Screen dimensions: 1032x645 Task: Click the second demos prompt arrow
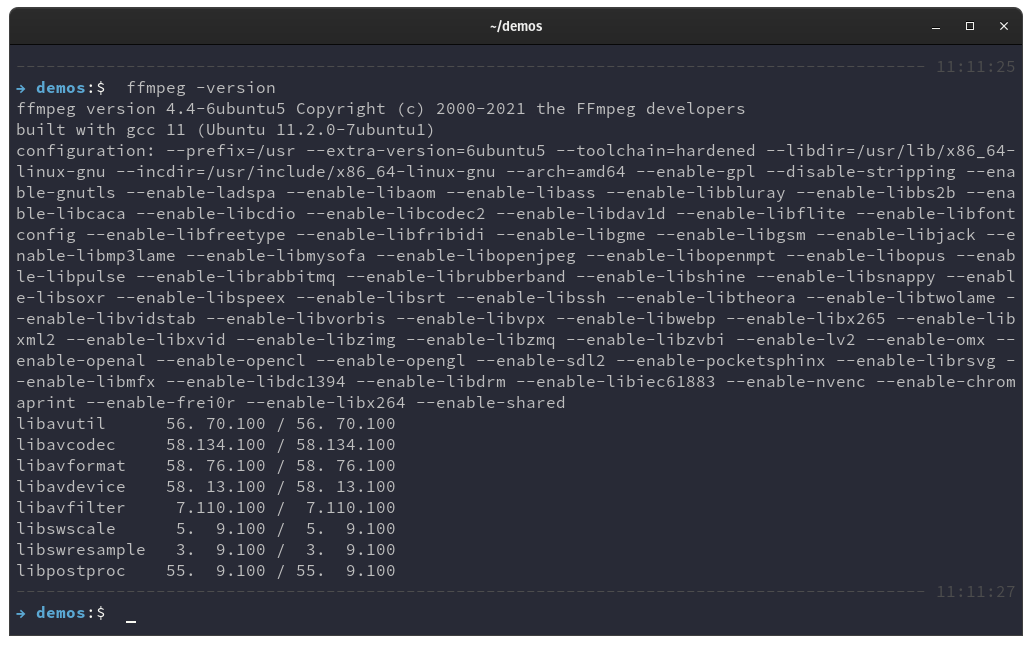[23, 612]
